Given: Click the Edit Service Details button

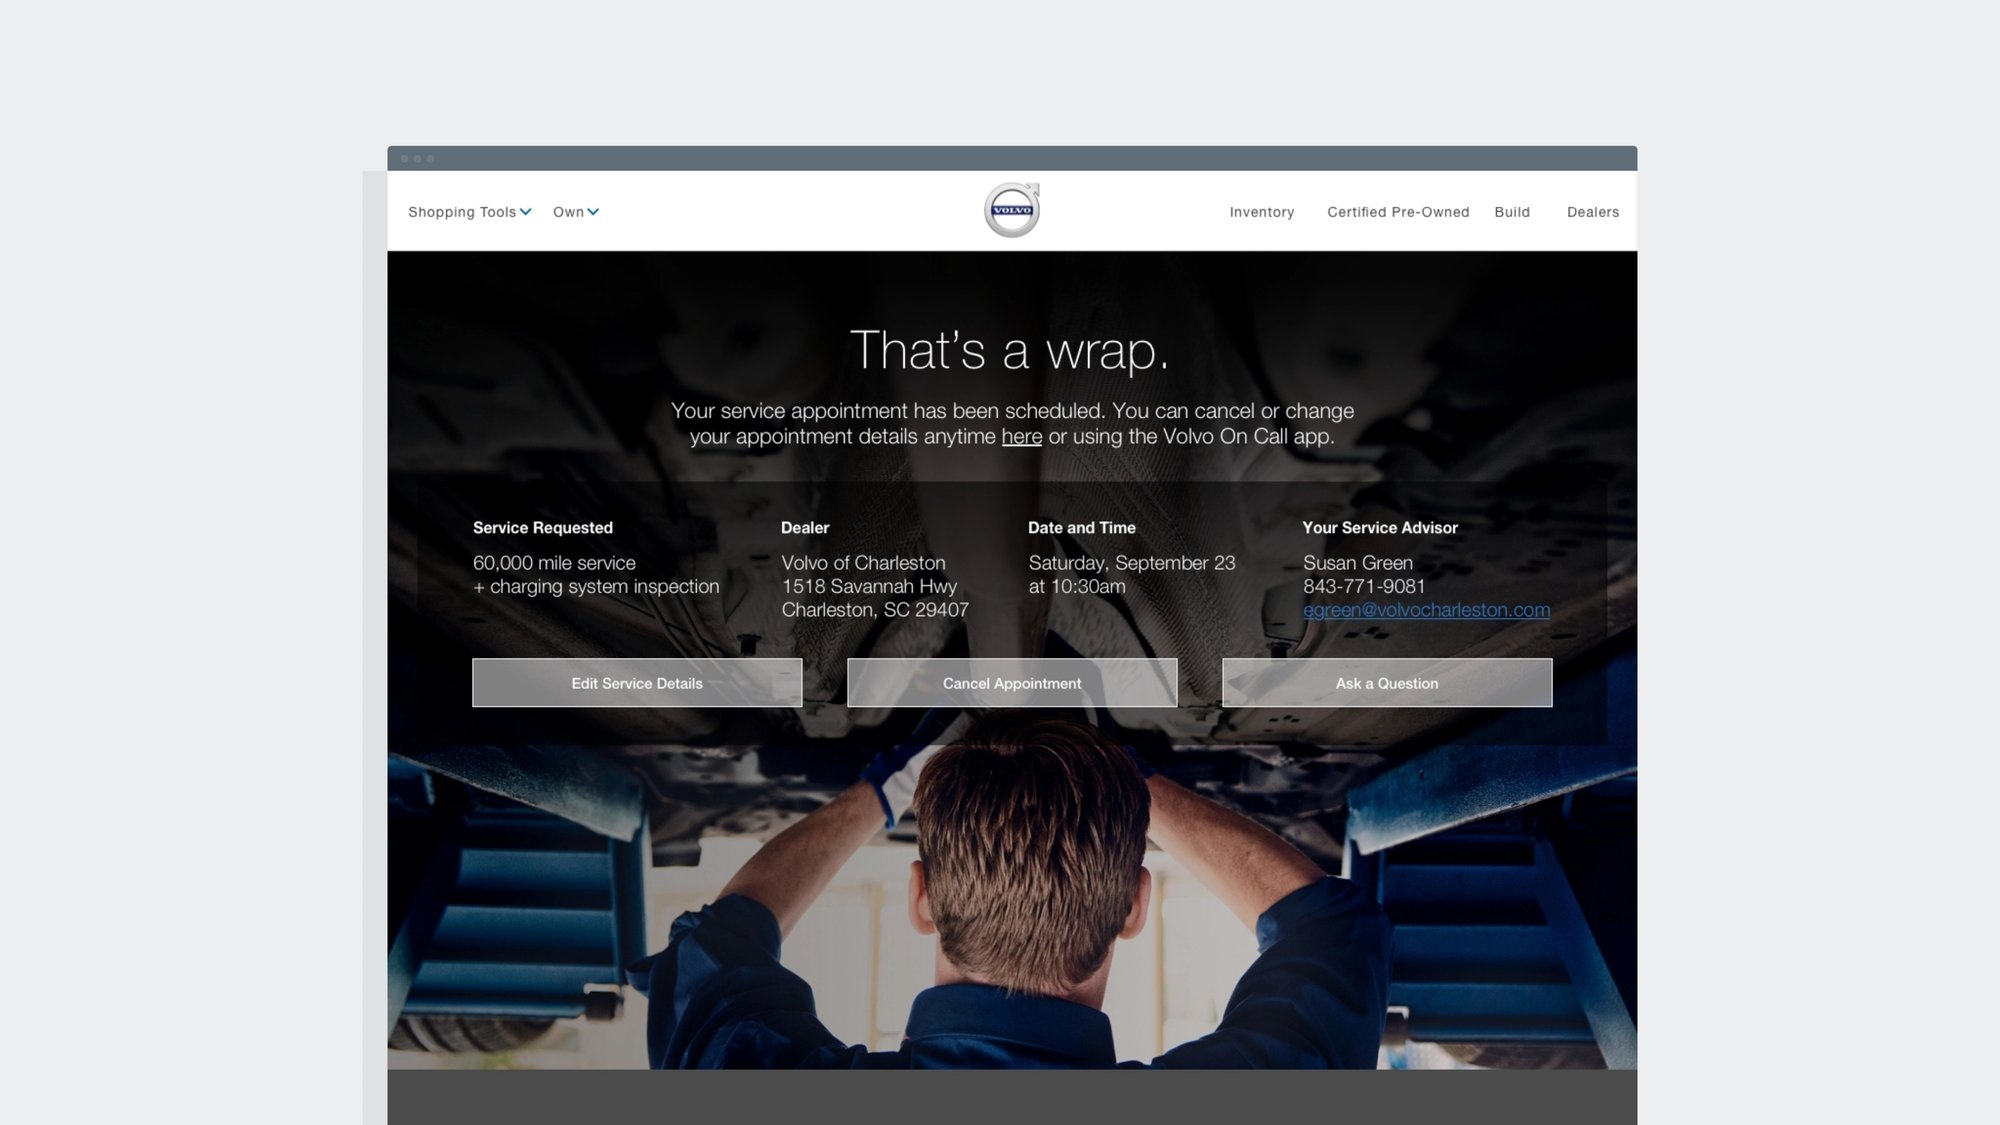Looking at the screenshot, I should pyautogui.click(x=637, y=683).
